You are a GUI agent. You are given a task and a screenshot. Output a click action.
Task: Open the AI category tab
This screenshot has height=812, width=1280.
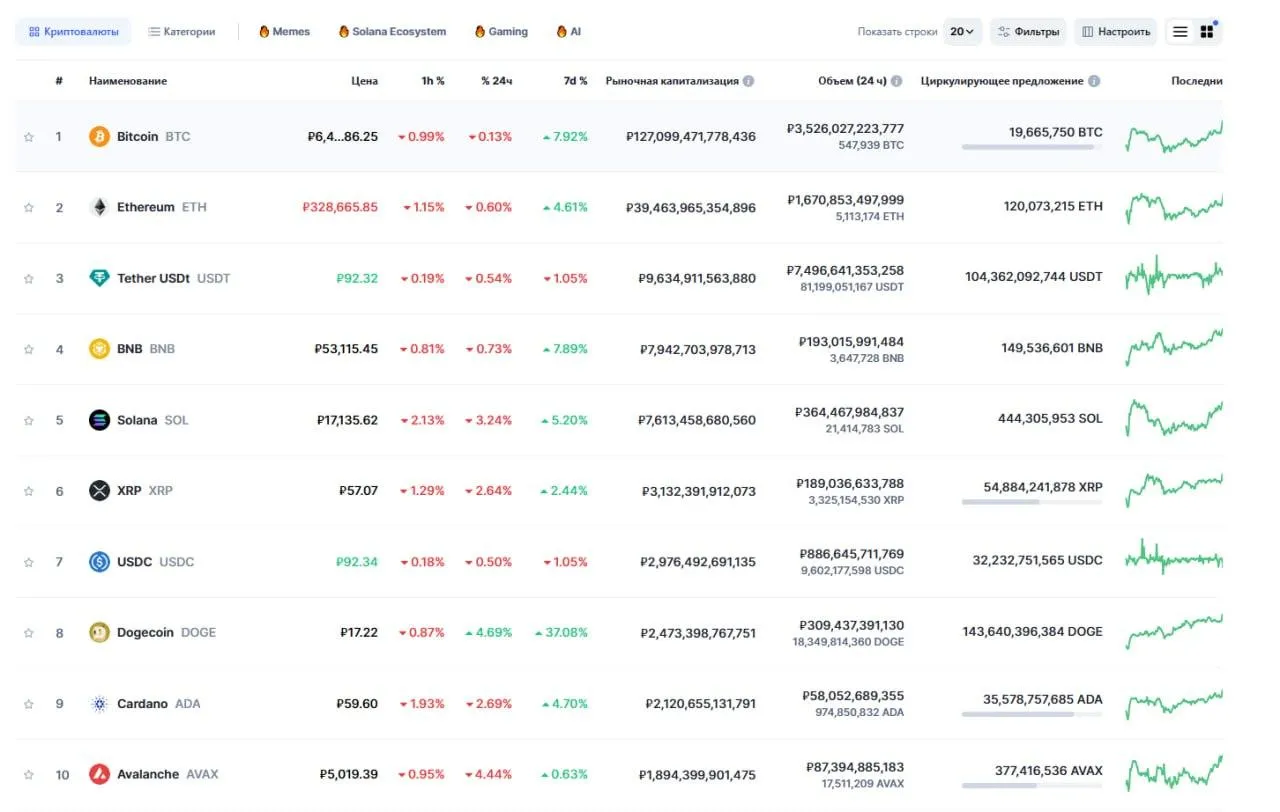(x=568, y=32)
